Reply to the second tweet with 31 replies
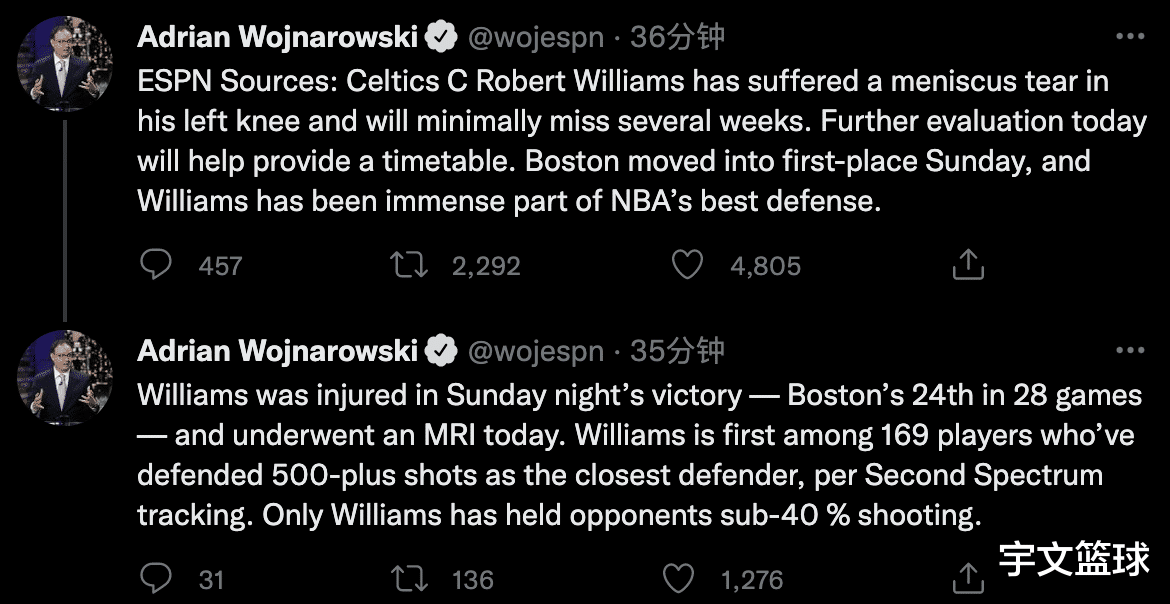 [x=156, y=579]
